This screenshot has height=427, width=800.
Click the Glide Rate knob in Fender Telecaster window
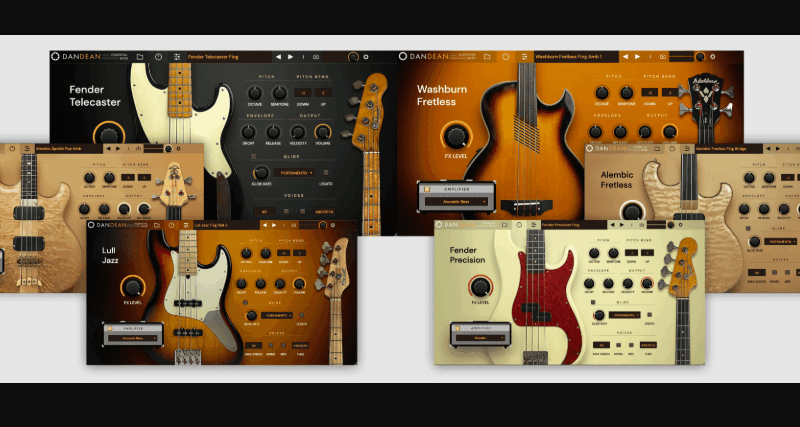261,172
